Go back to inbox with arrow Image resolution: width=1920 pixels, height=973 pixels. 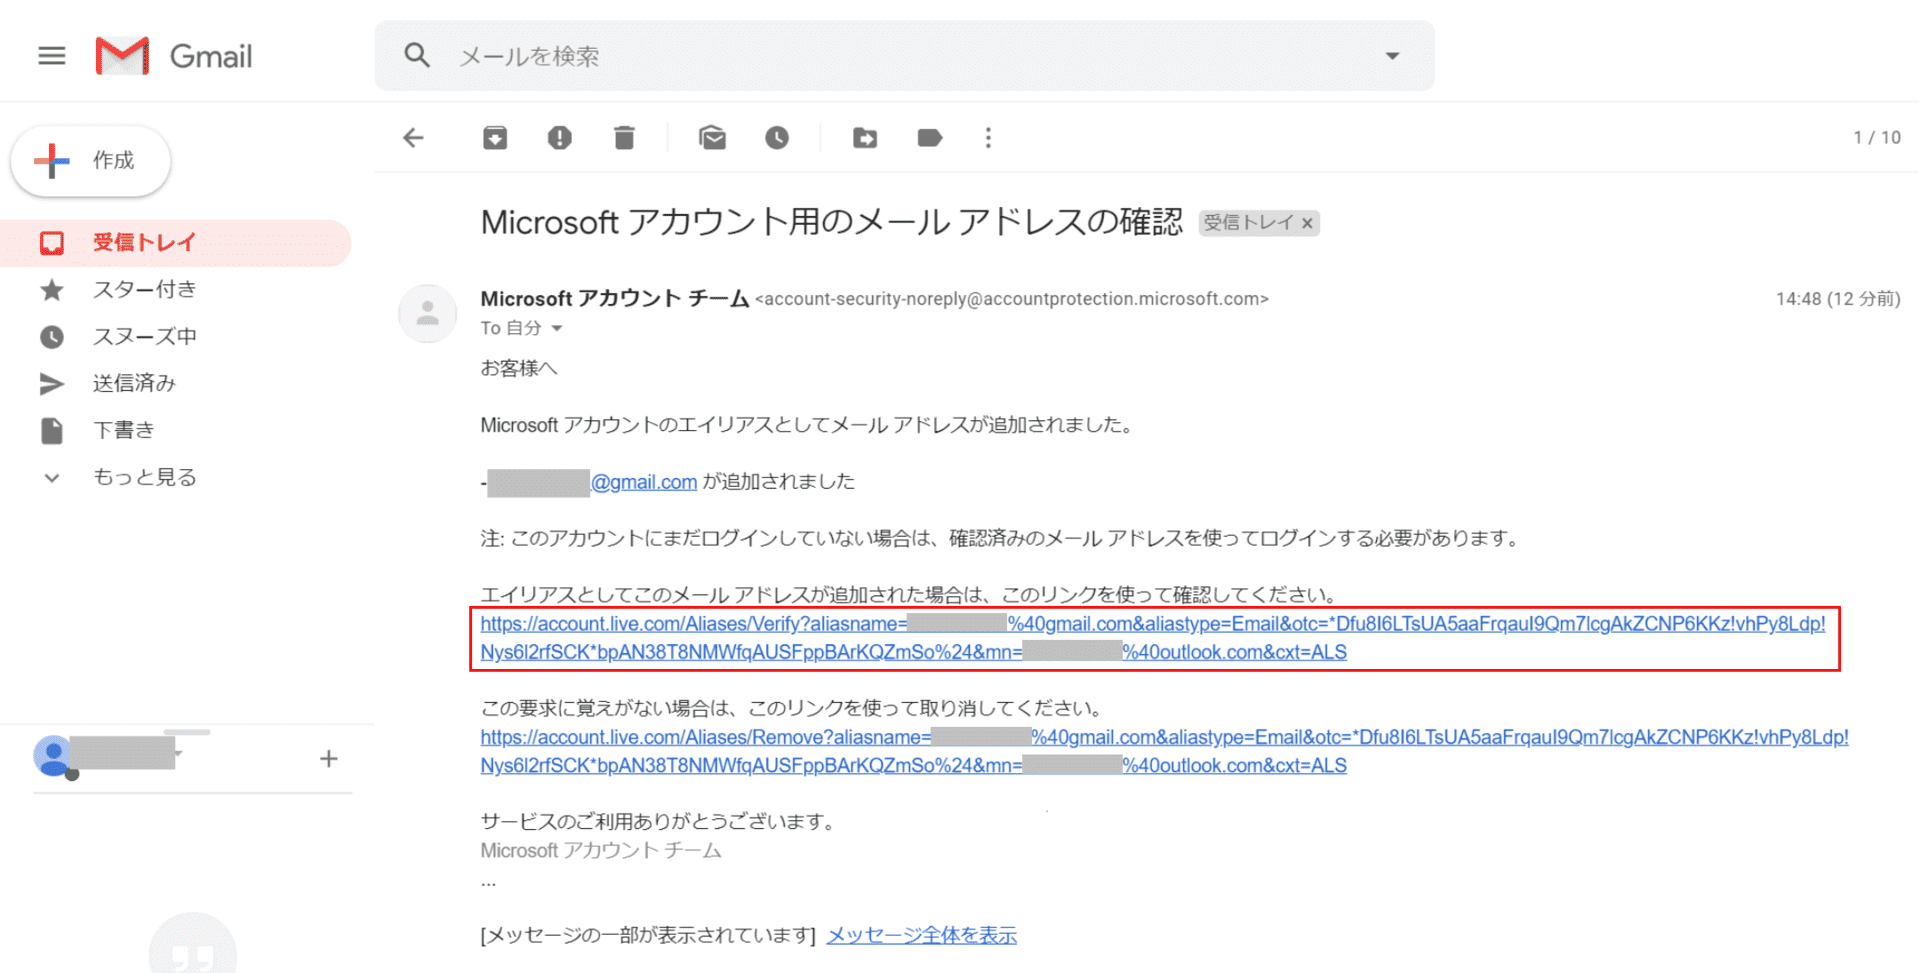click(414, 138)
